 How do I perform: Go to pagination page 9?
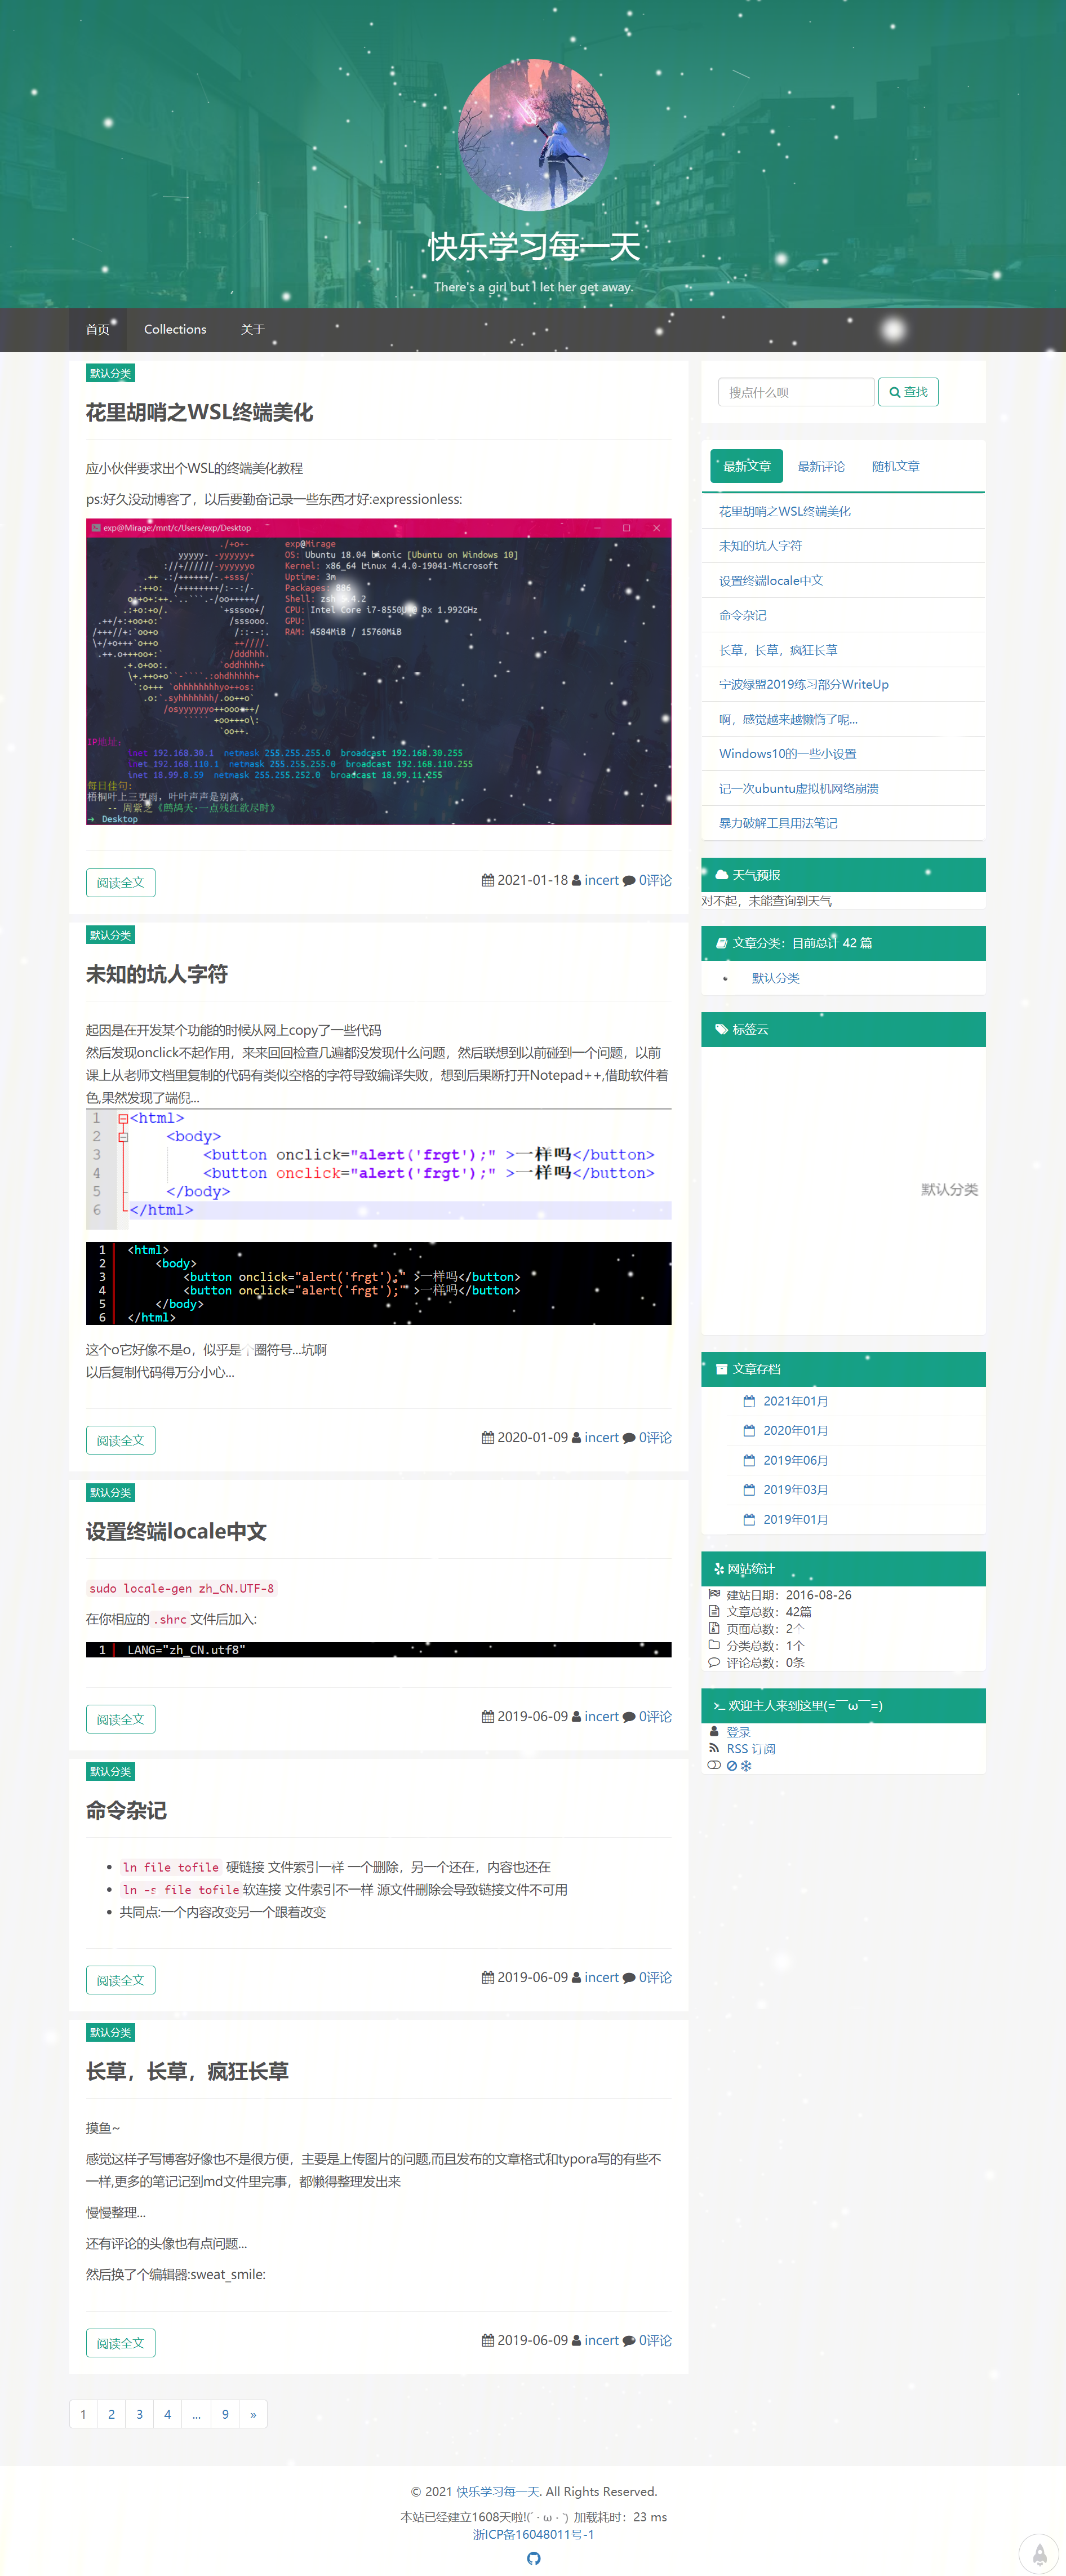[x=225, y=2414]
